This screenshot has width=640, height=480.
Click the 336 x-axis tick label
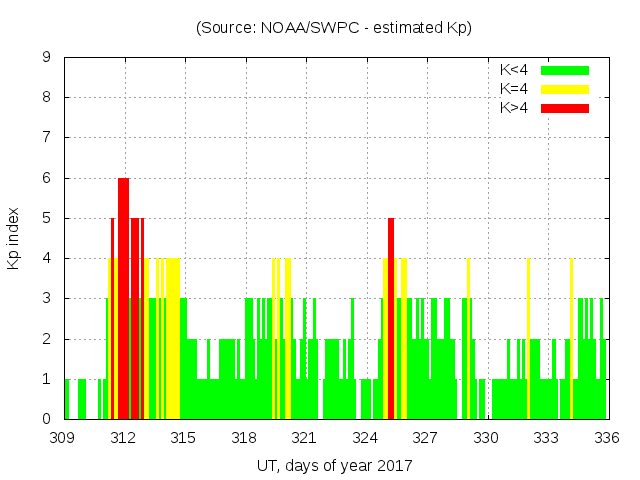point(606,437)
